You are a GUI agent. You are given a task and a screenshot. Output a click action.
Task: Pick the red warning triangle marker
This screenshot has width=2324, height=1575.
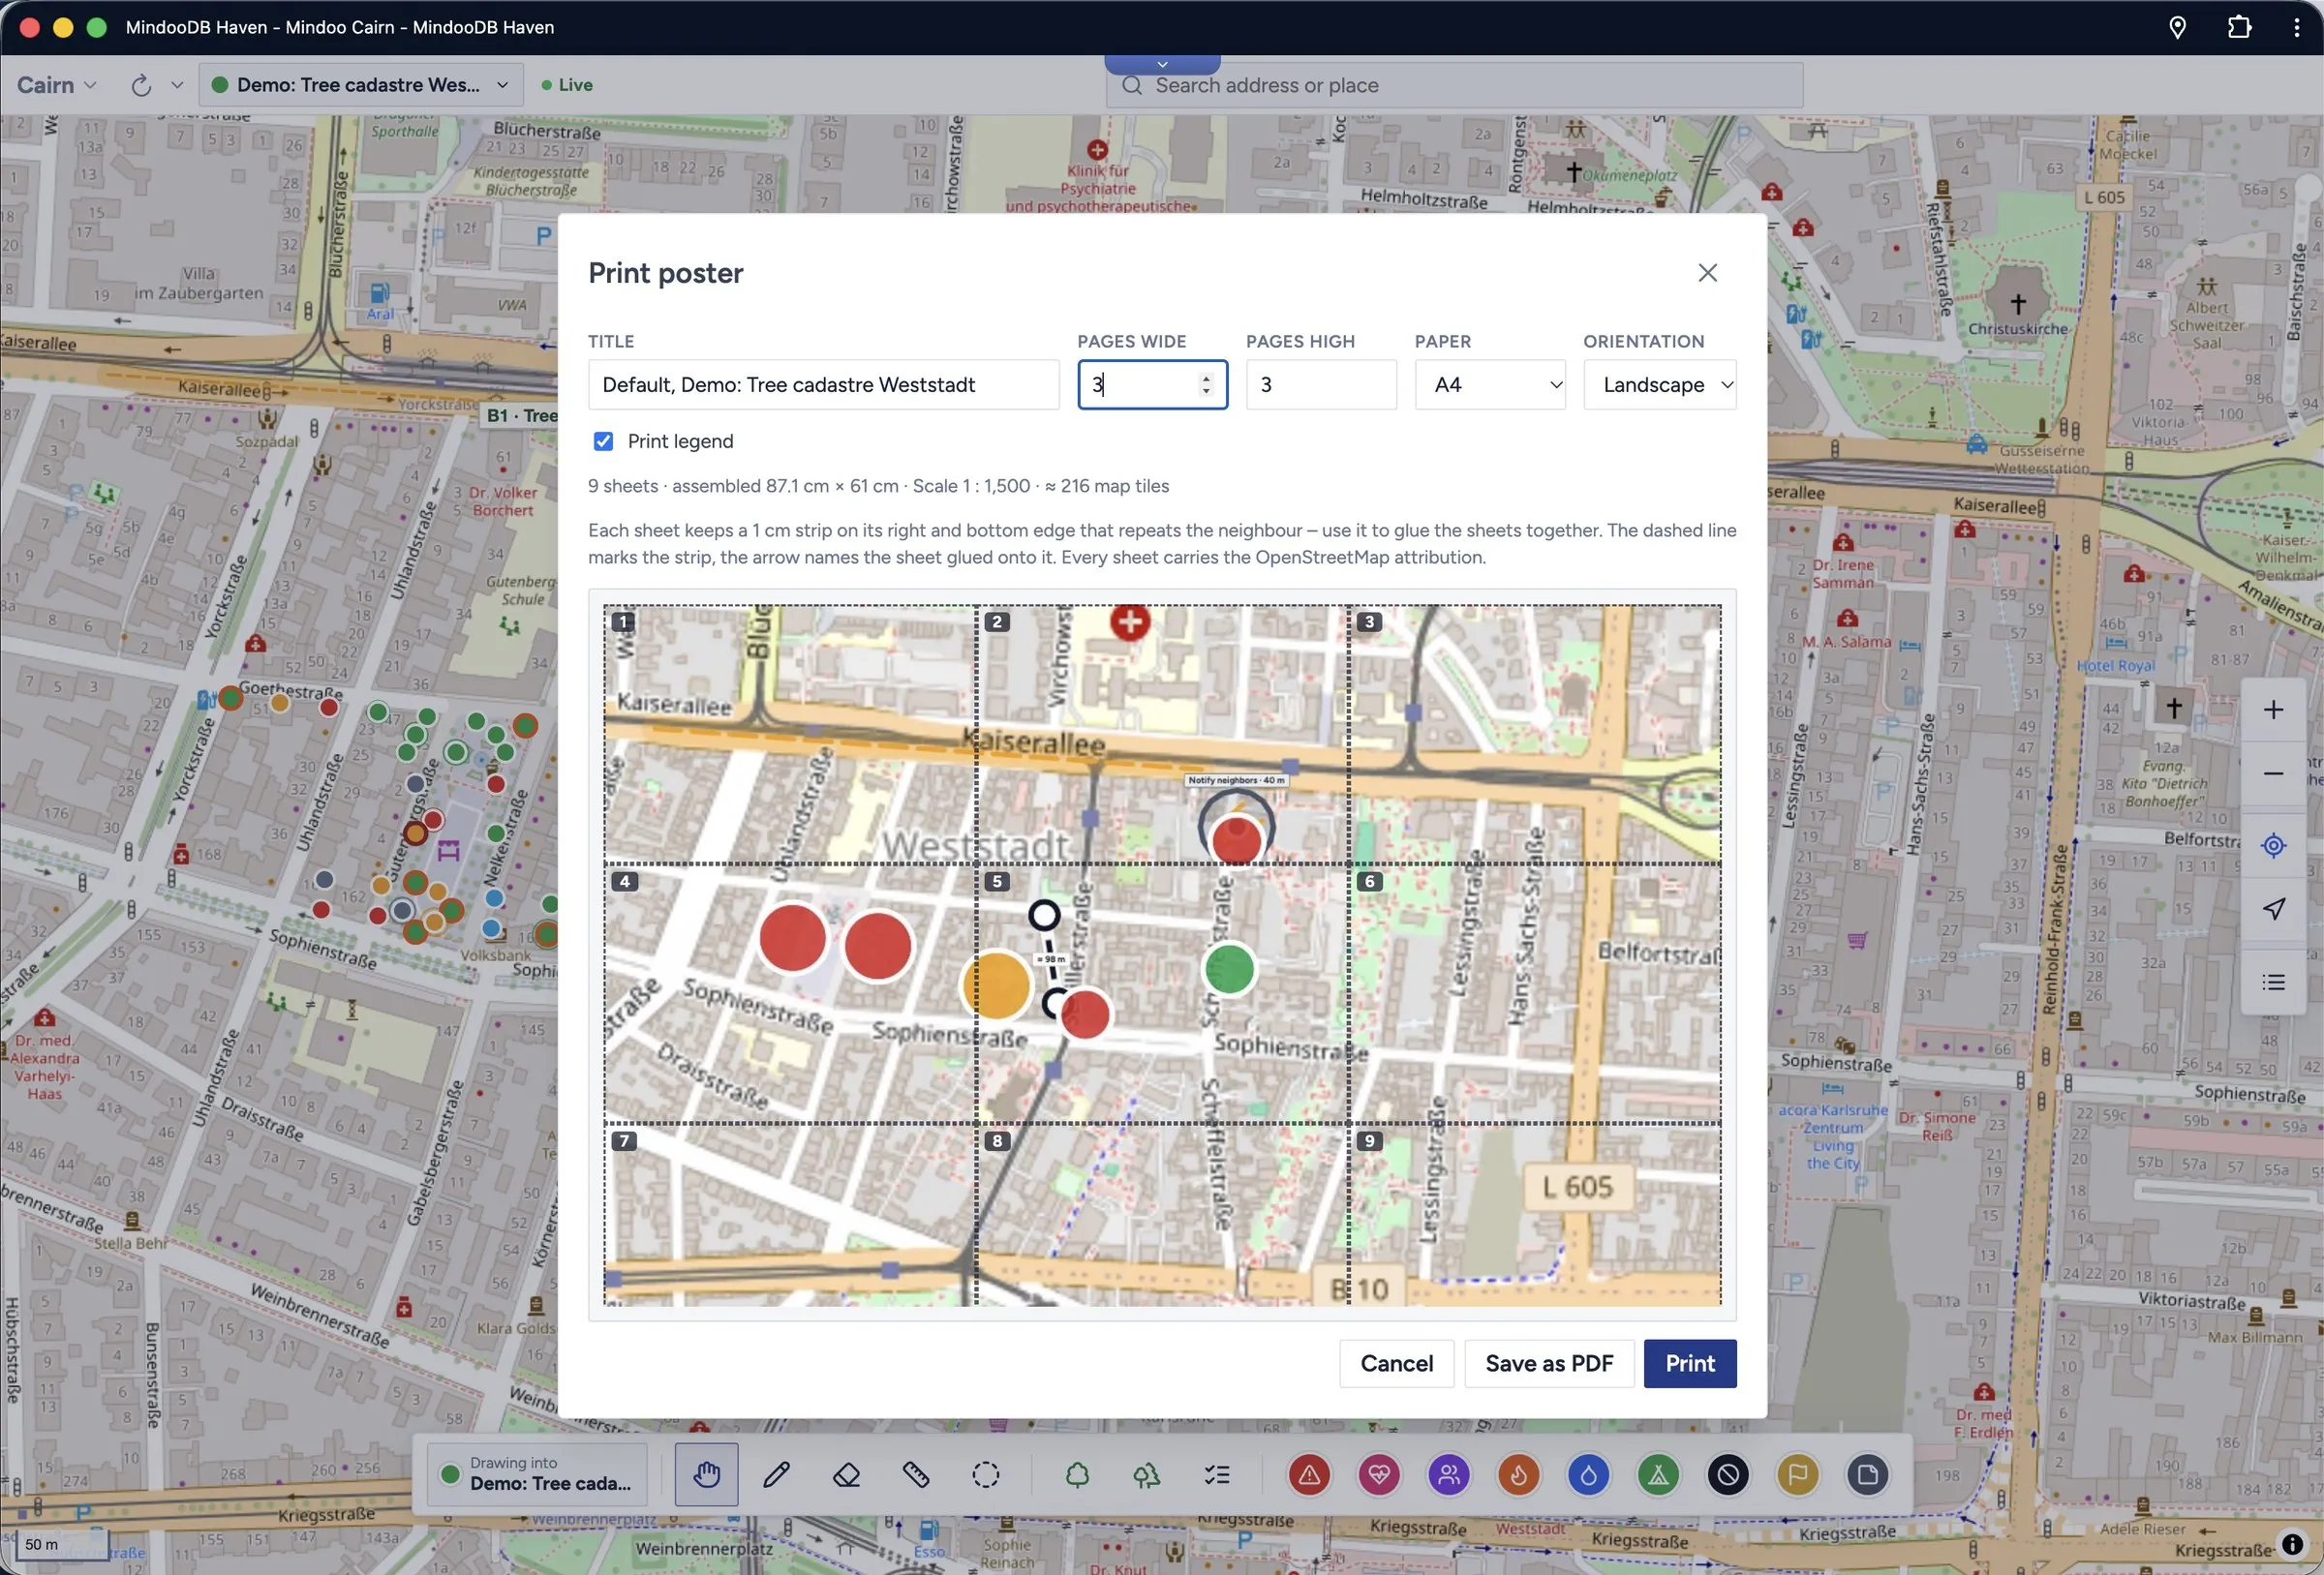coord(1309,1474)
